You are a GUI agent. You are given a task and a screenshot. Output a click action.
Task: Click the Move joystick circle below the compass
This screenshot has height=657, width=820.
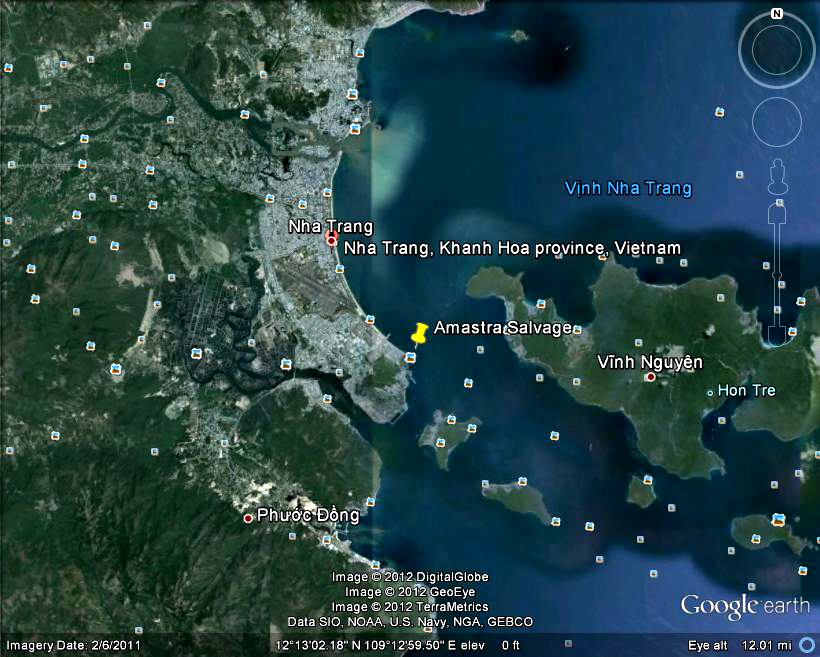777,122
